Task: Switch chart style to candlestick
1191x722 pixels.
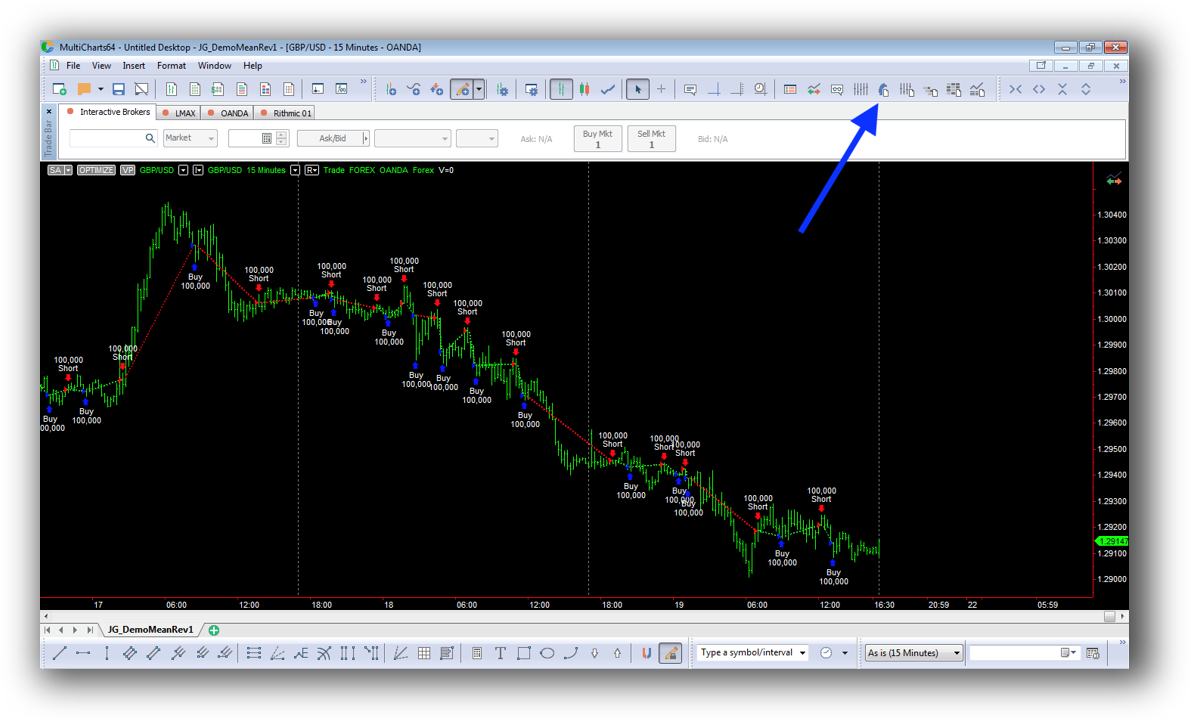Action: (x=585, y=90)
